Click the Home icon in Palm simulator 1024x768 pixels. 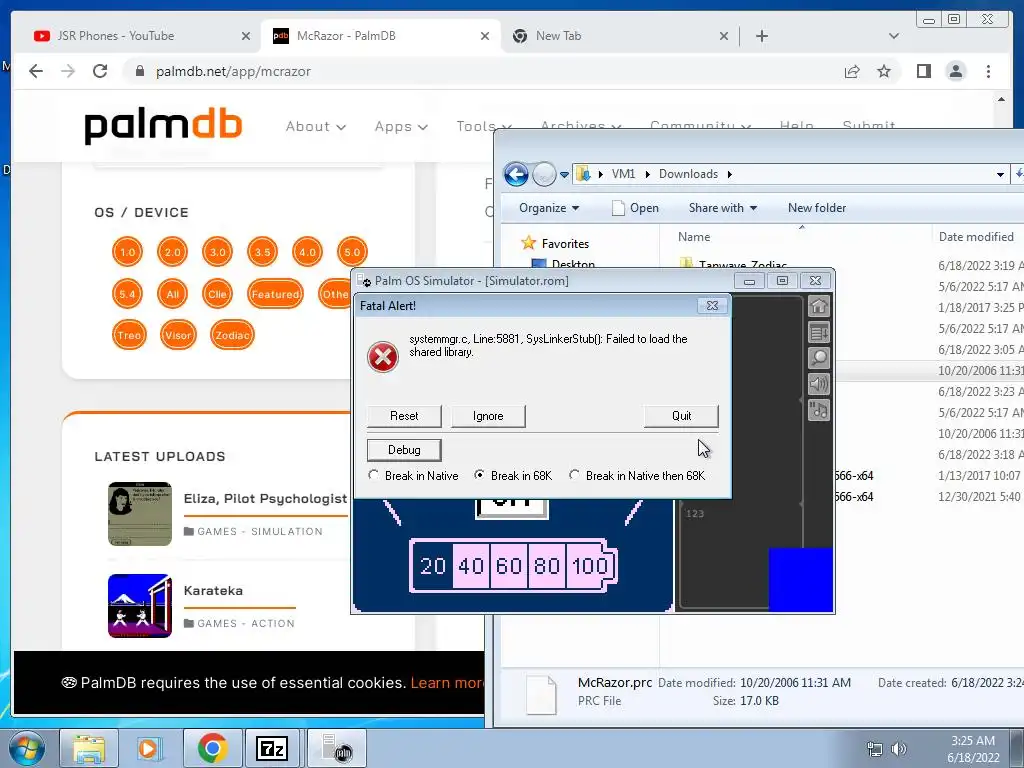819,306
